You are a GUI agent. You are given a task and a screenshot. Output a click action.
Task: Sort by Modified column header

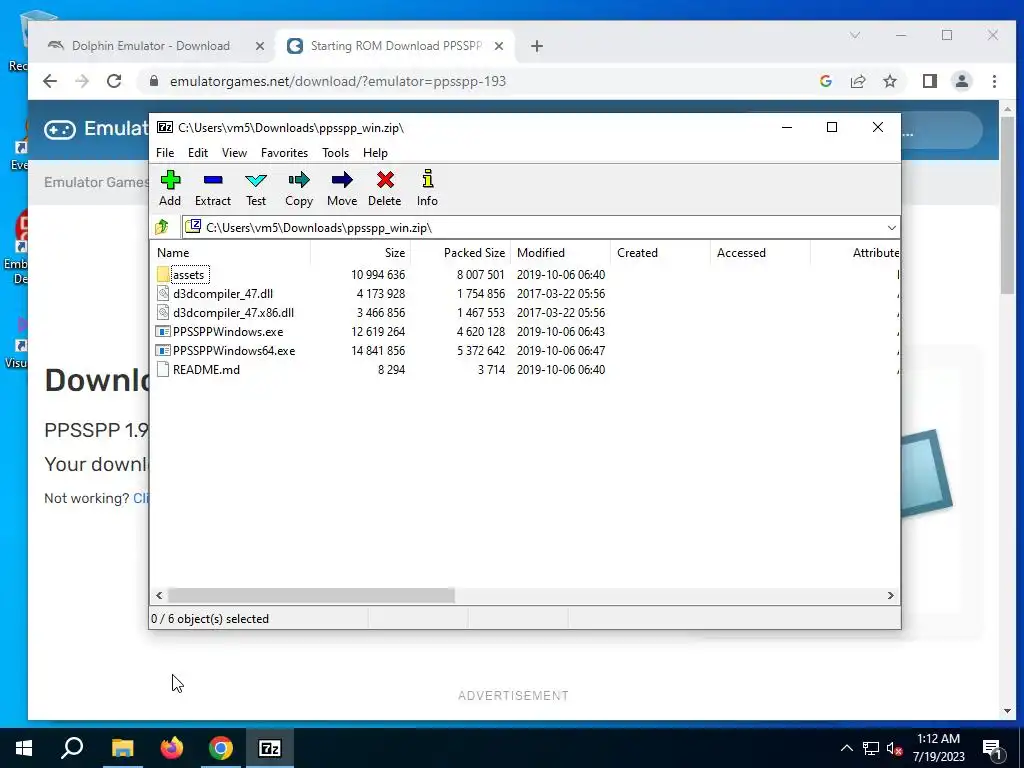click(560, 253)
